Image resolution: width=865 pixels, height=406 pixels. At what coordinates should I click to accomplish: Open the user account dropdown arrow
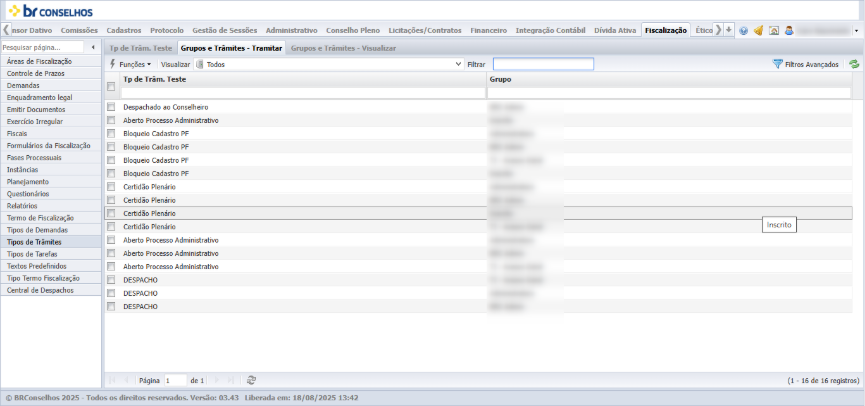pyautogui.click(x=856, y=31)
